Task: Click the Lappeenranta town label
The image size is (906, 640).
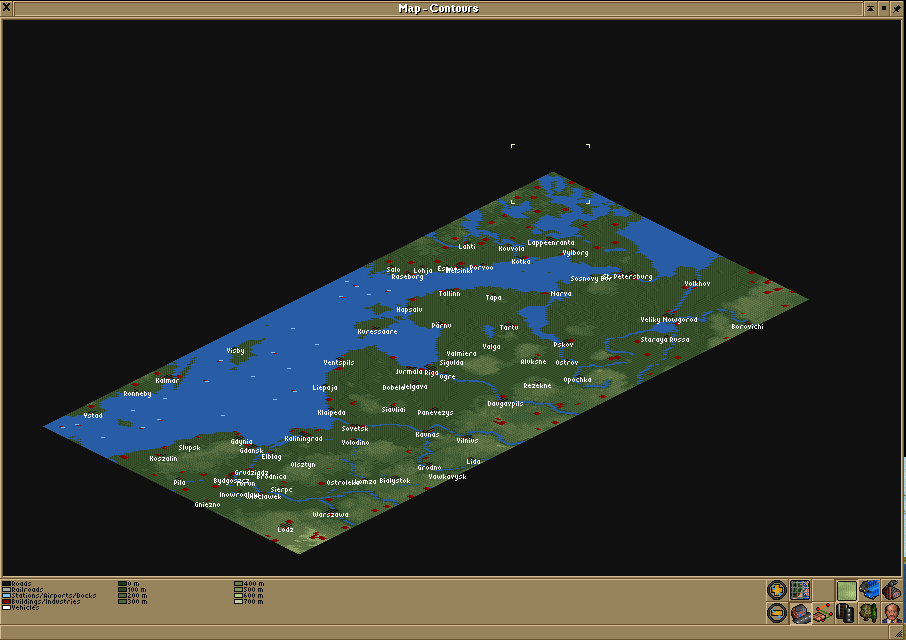Action: [551, 243]
